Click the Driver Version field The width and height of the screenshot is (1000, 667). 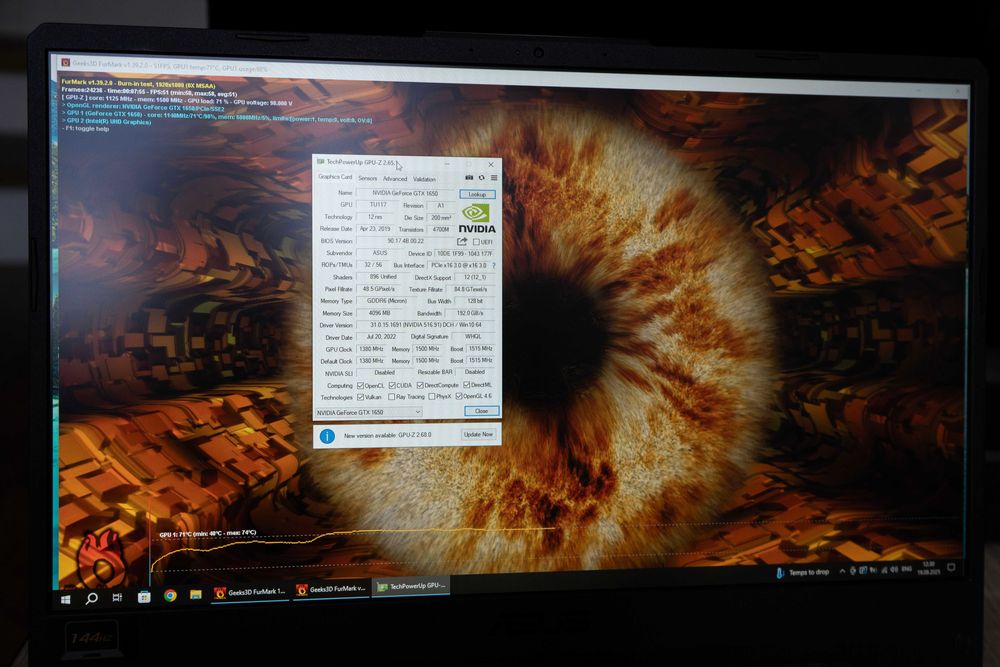[x=427, y=325]
